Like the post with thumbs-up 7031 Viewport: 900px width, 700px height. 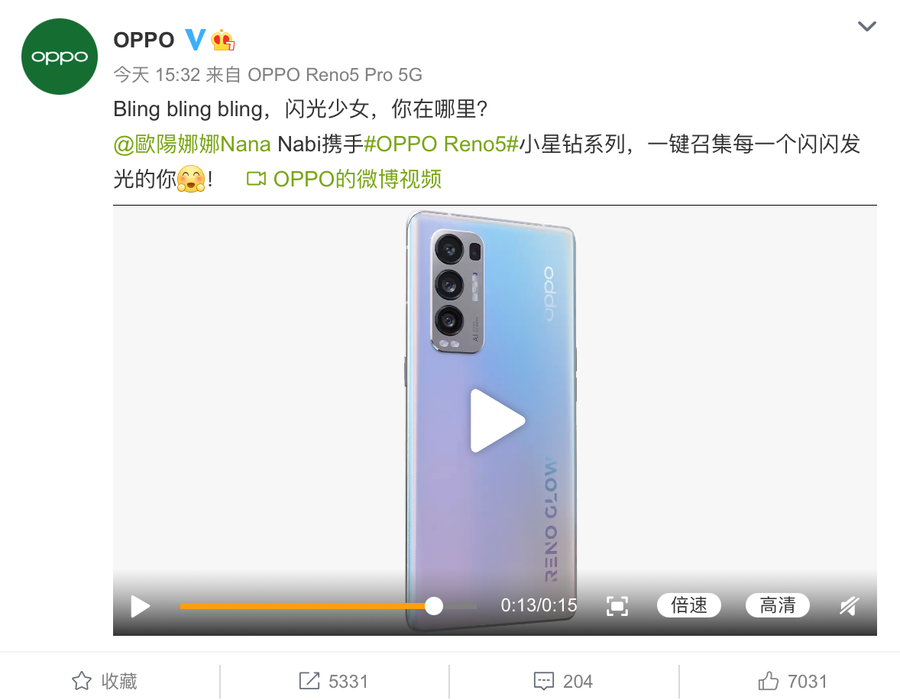pos(792,681)
